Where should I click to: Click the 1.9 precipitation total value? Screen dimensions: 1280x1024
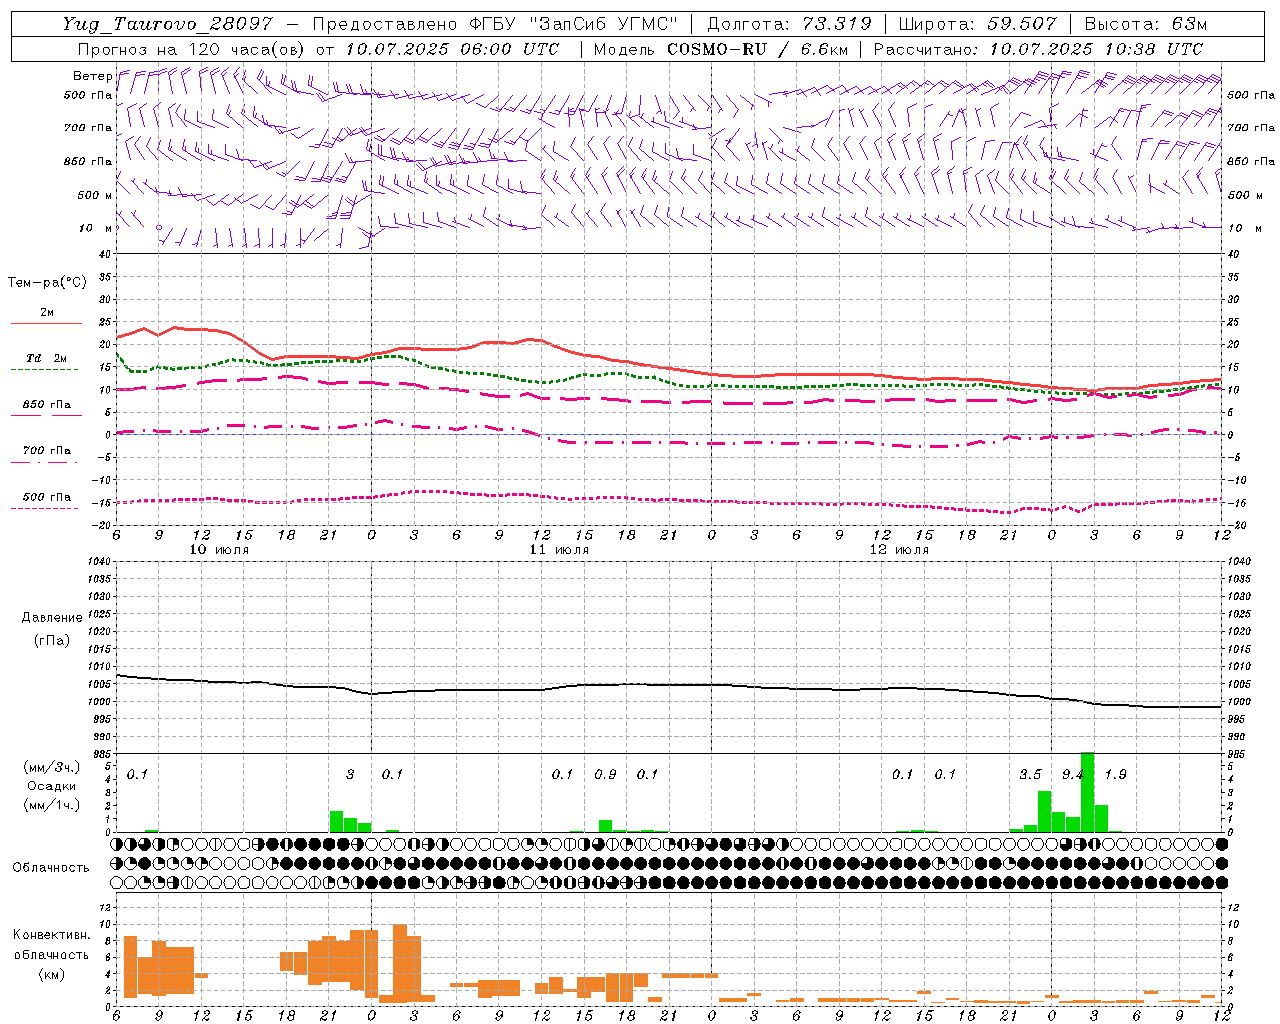pos(1115,774)
